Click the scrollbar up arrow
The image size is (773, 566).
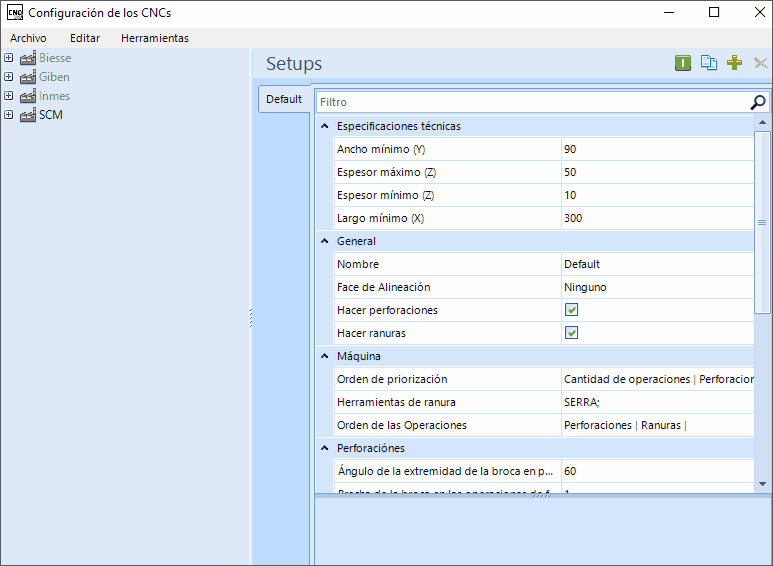click(x=763, y=122)
